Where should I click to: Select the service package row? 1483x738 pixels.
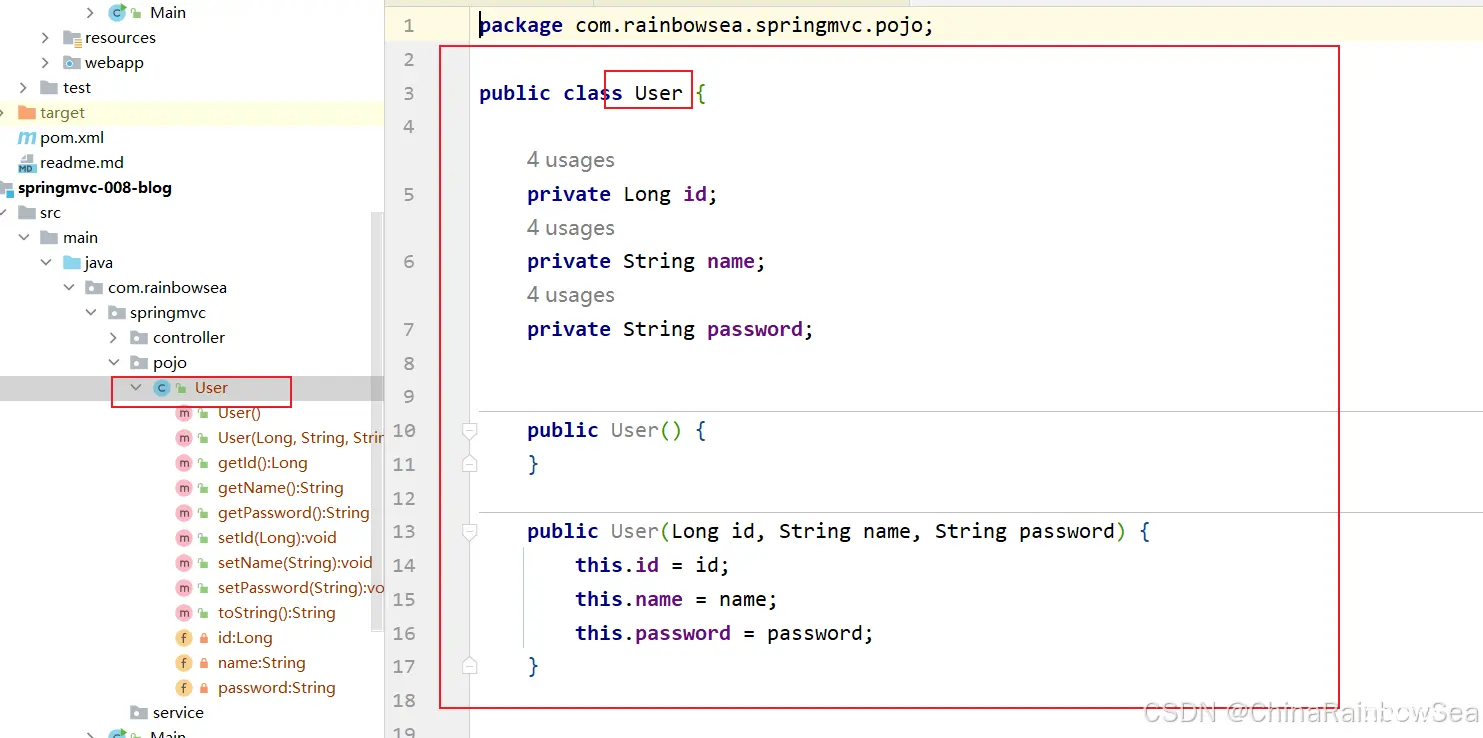click(x=192, y=713)
